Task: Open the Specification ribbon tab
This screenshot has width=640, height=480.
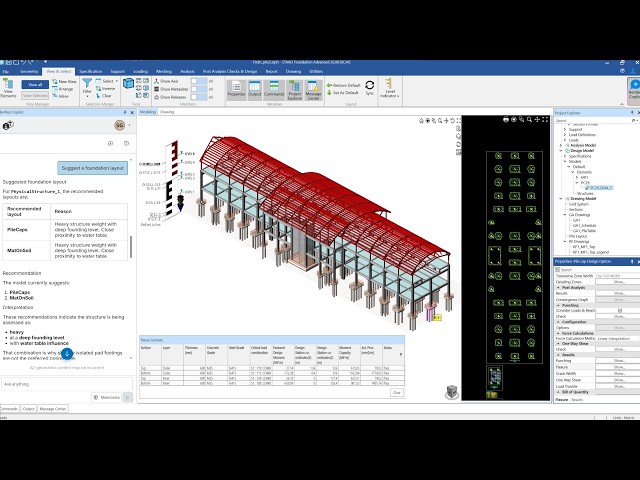Action: point(91,71)
